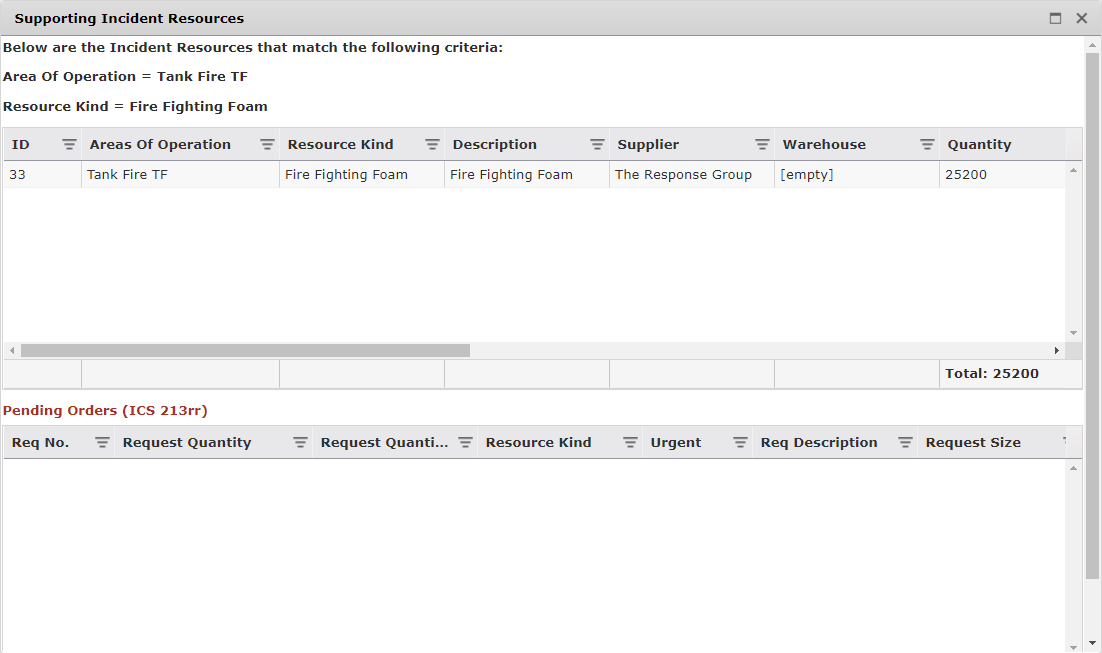The image size is (1102, 653).
Task: Click The Response Group supplier cell
Action: click(x=683, y=175)
